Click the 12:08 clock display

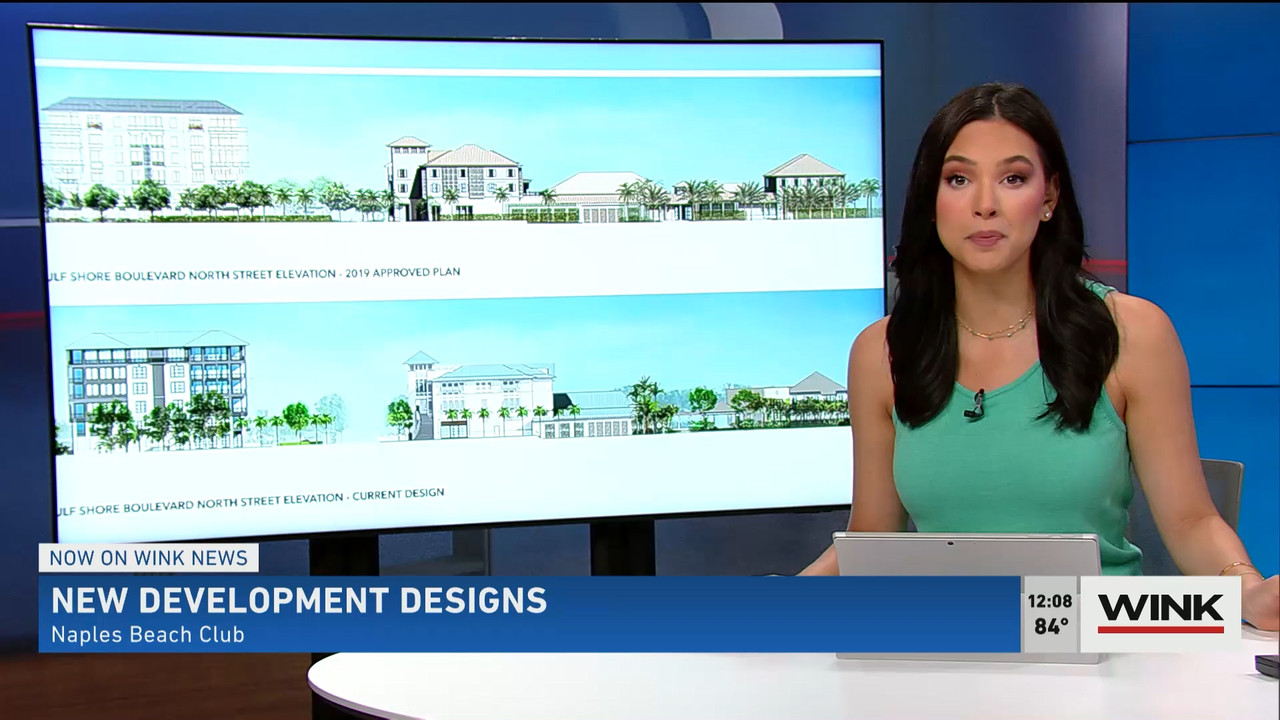pyautogui.click(x=1050, y=602)
